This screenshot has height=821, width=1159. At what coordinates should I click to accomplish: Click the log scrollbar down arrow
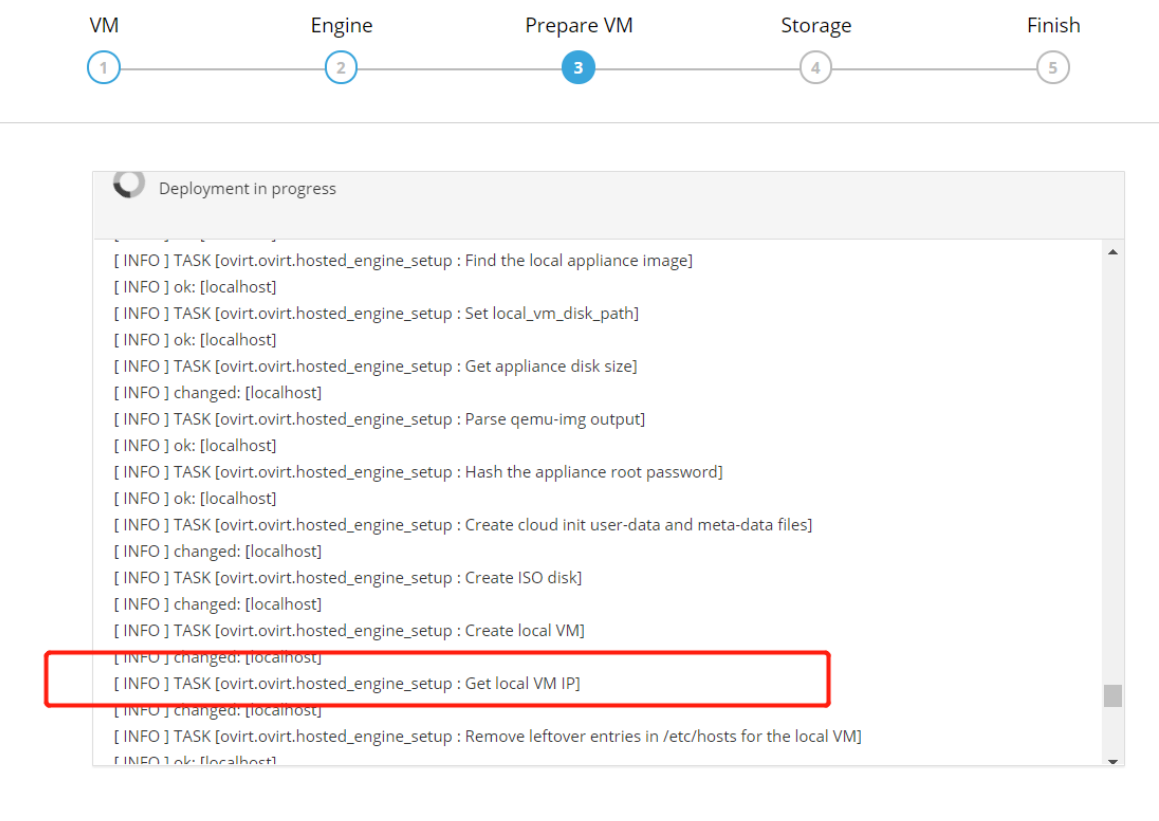(1113, 761)
